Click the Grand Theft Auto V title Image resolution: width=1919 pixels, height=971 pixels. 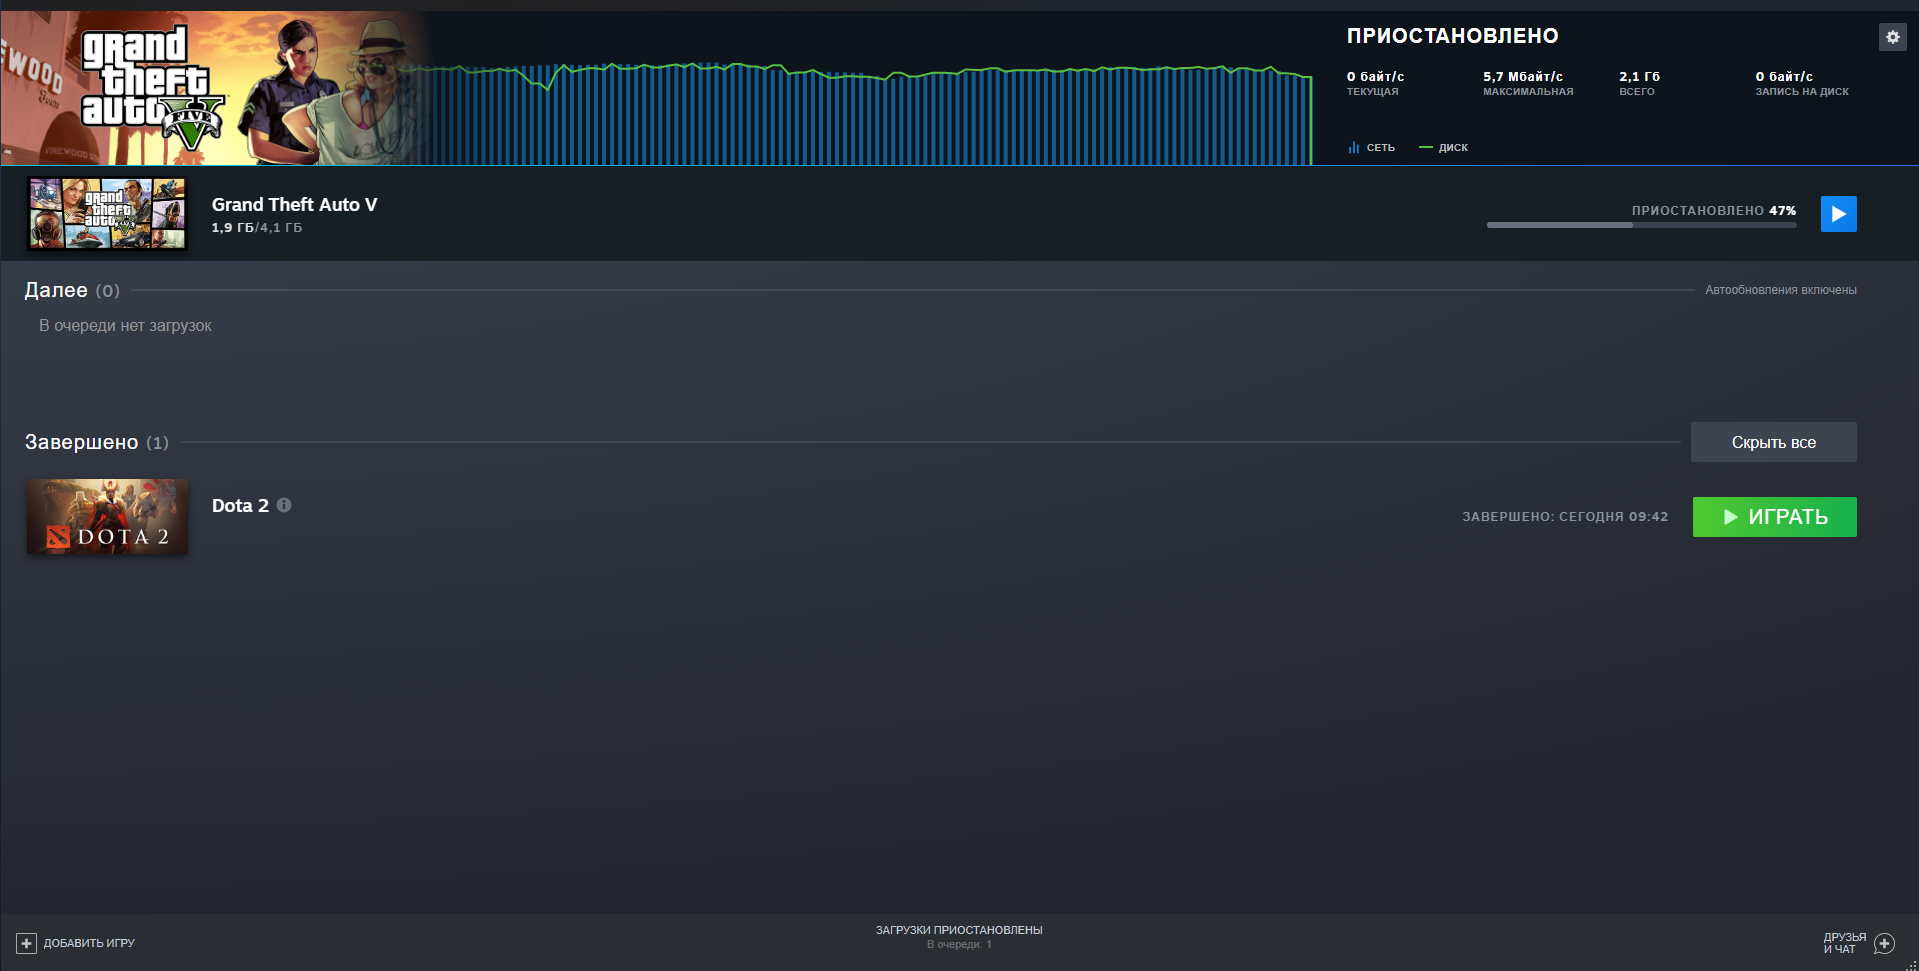click(294, 204)
